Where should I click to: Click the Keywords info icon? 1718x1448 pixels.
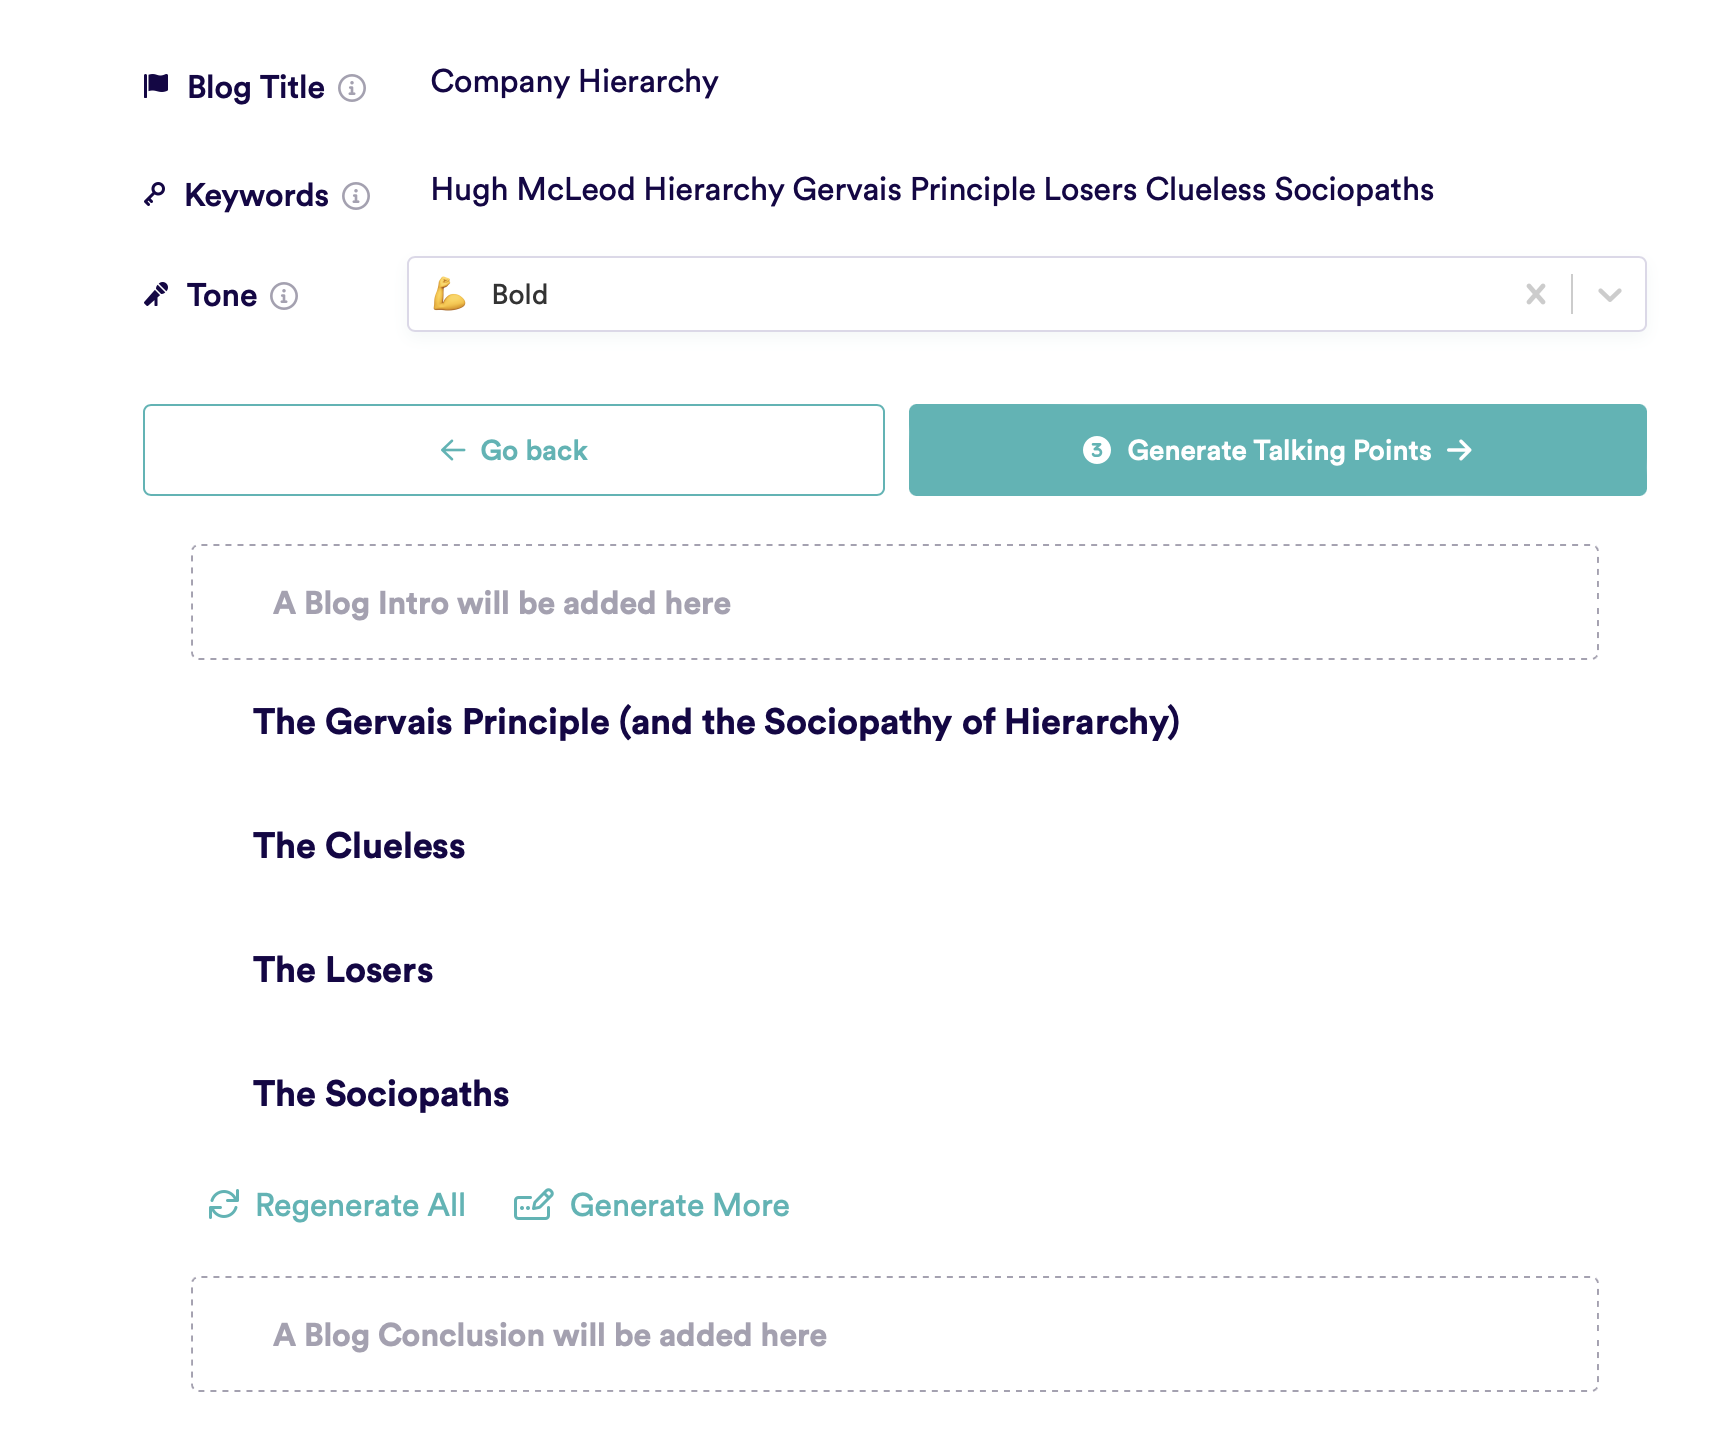356,196
